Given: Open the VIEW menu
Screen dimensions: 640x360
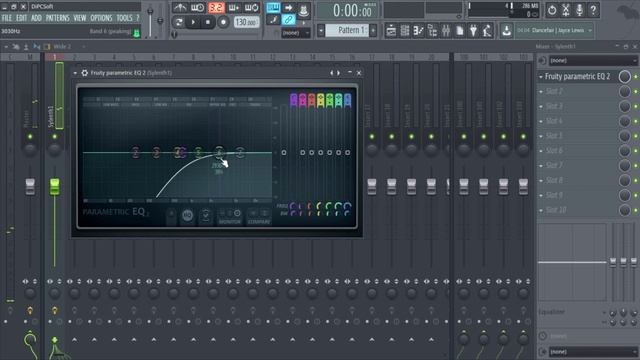Looking at the screenshot, I should tap(80, 18).
